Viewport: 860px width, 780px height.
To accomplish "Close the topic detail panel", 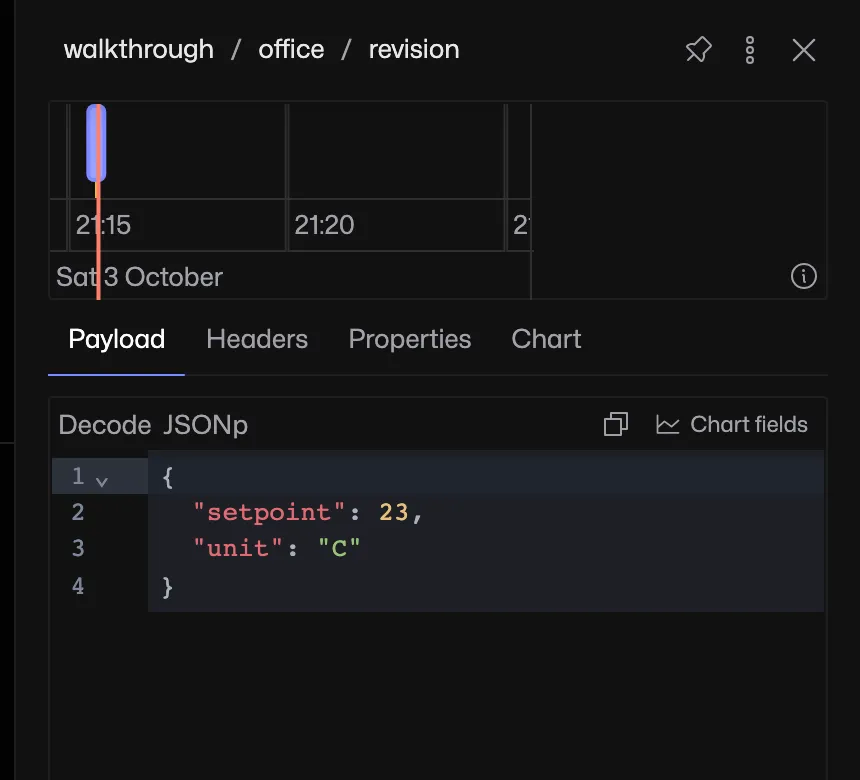I will (x=804, y=50).
